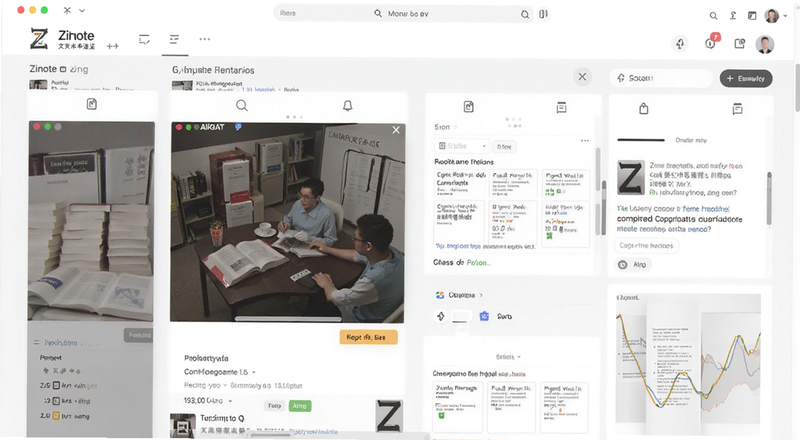Screen dimensions: 800x440
Task: Open the window layout icon at top right
Action: 752,15
